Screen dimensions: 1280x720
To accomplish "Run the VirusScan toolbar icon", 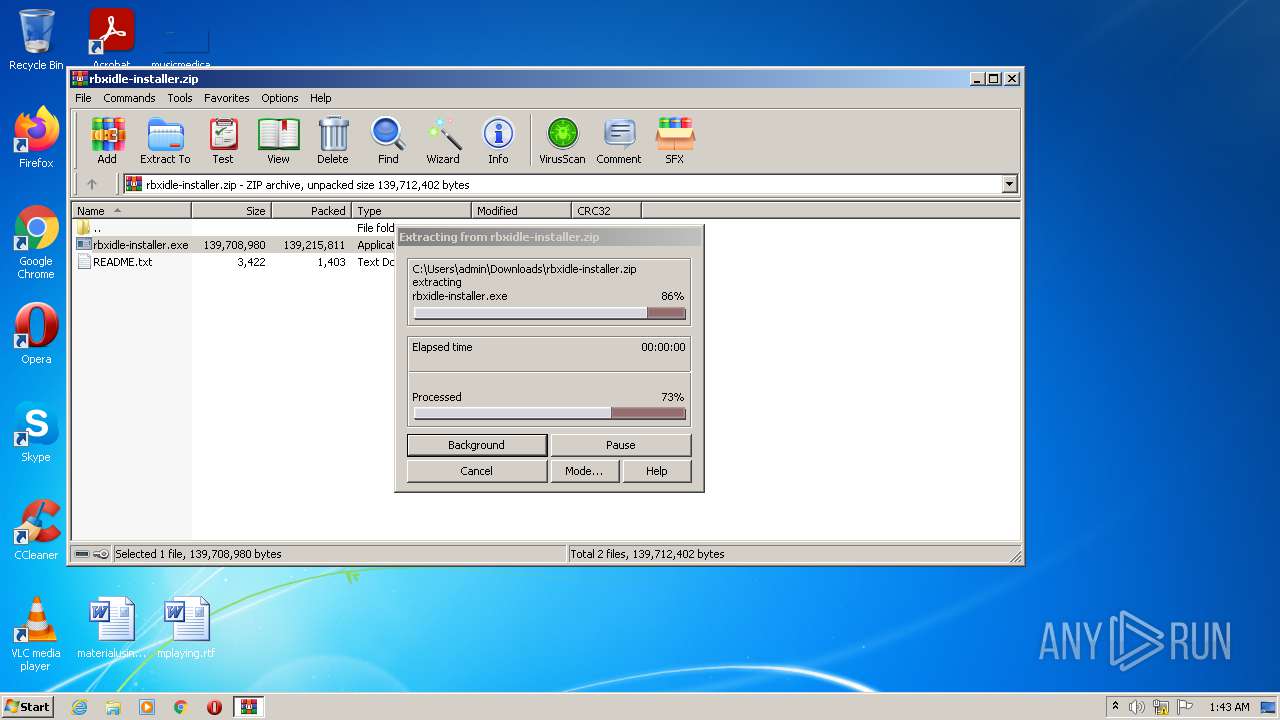I will (x=562, y=140).
